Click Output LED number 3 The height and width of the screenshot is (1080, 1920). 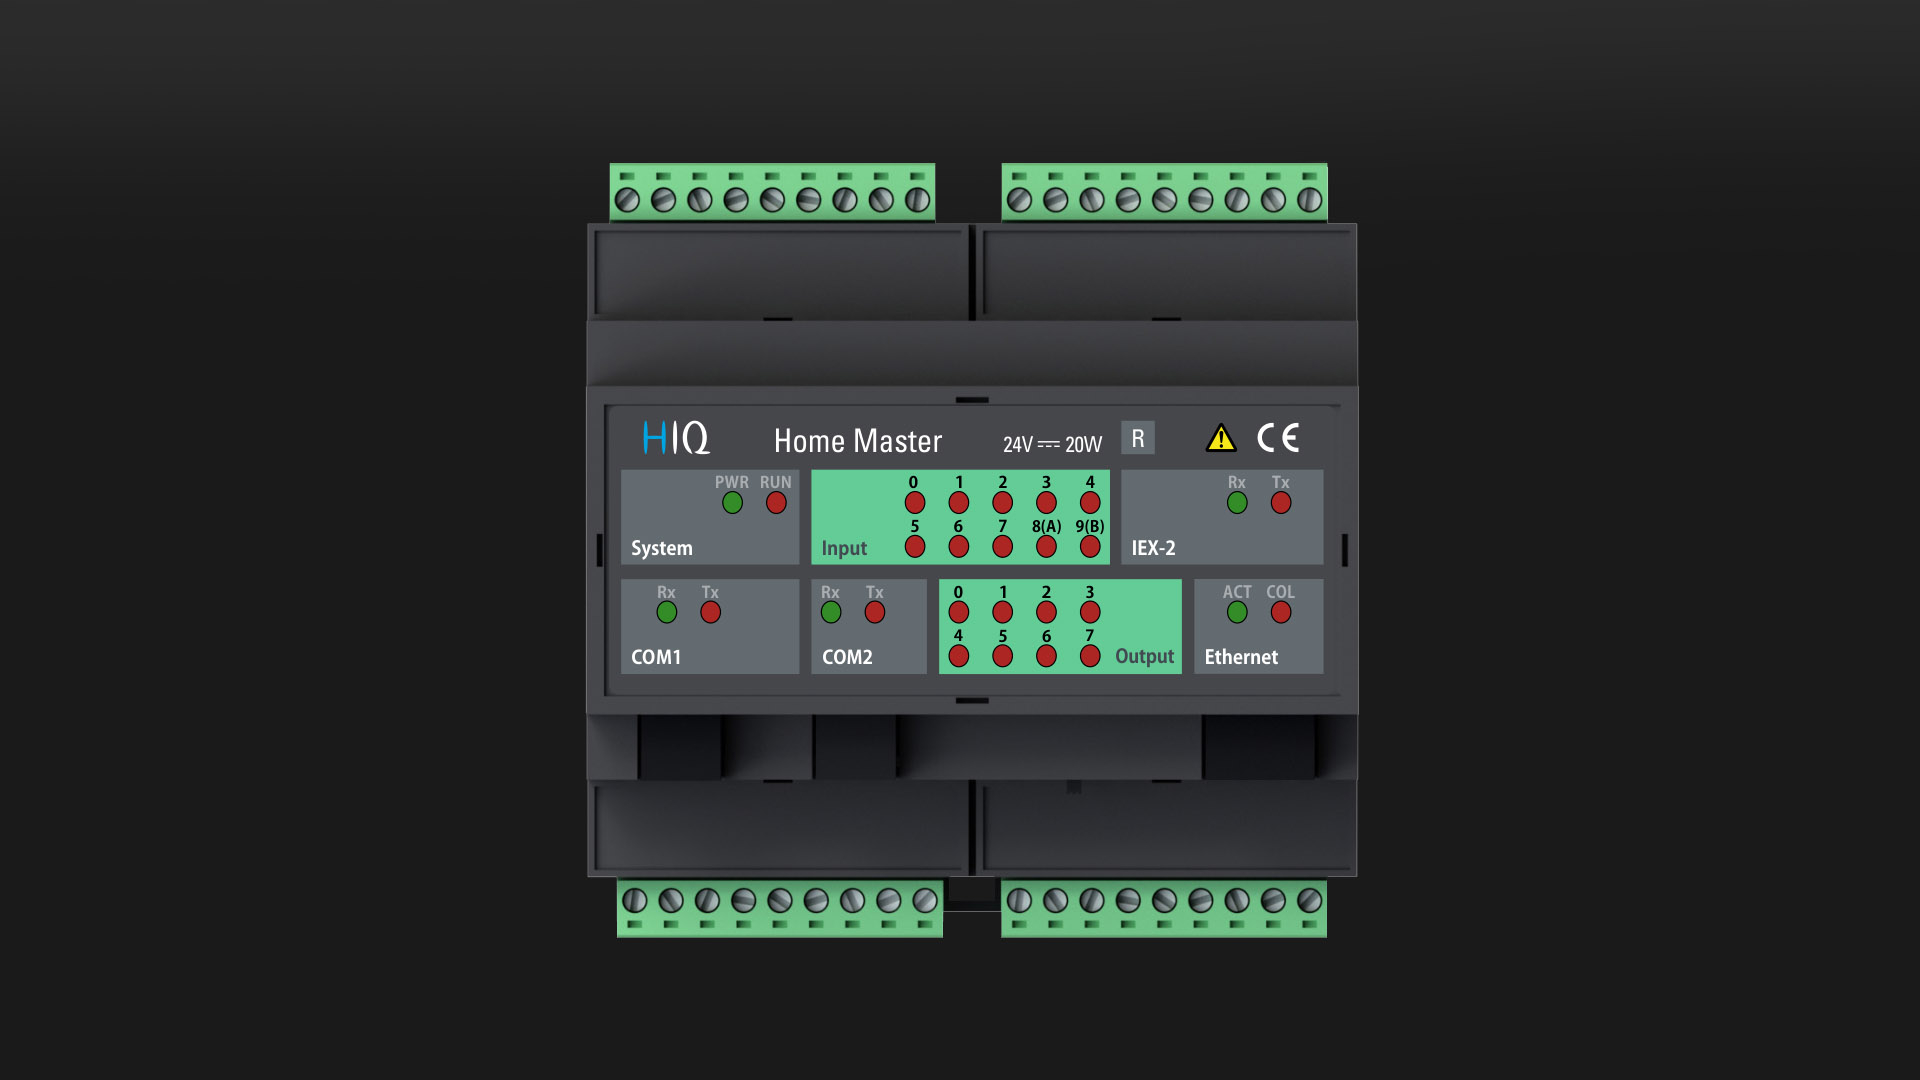click(x=1091, y=612)
